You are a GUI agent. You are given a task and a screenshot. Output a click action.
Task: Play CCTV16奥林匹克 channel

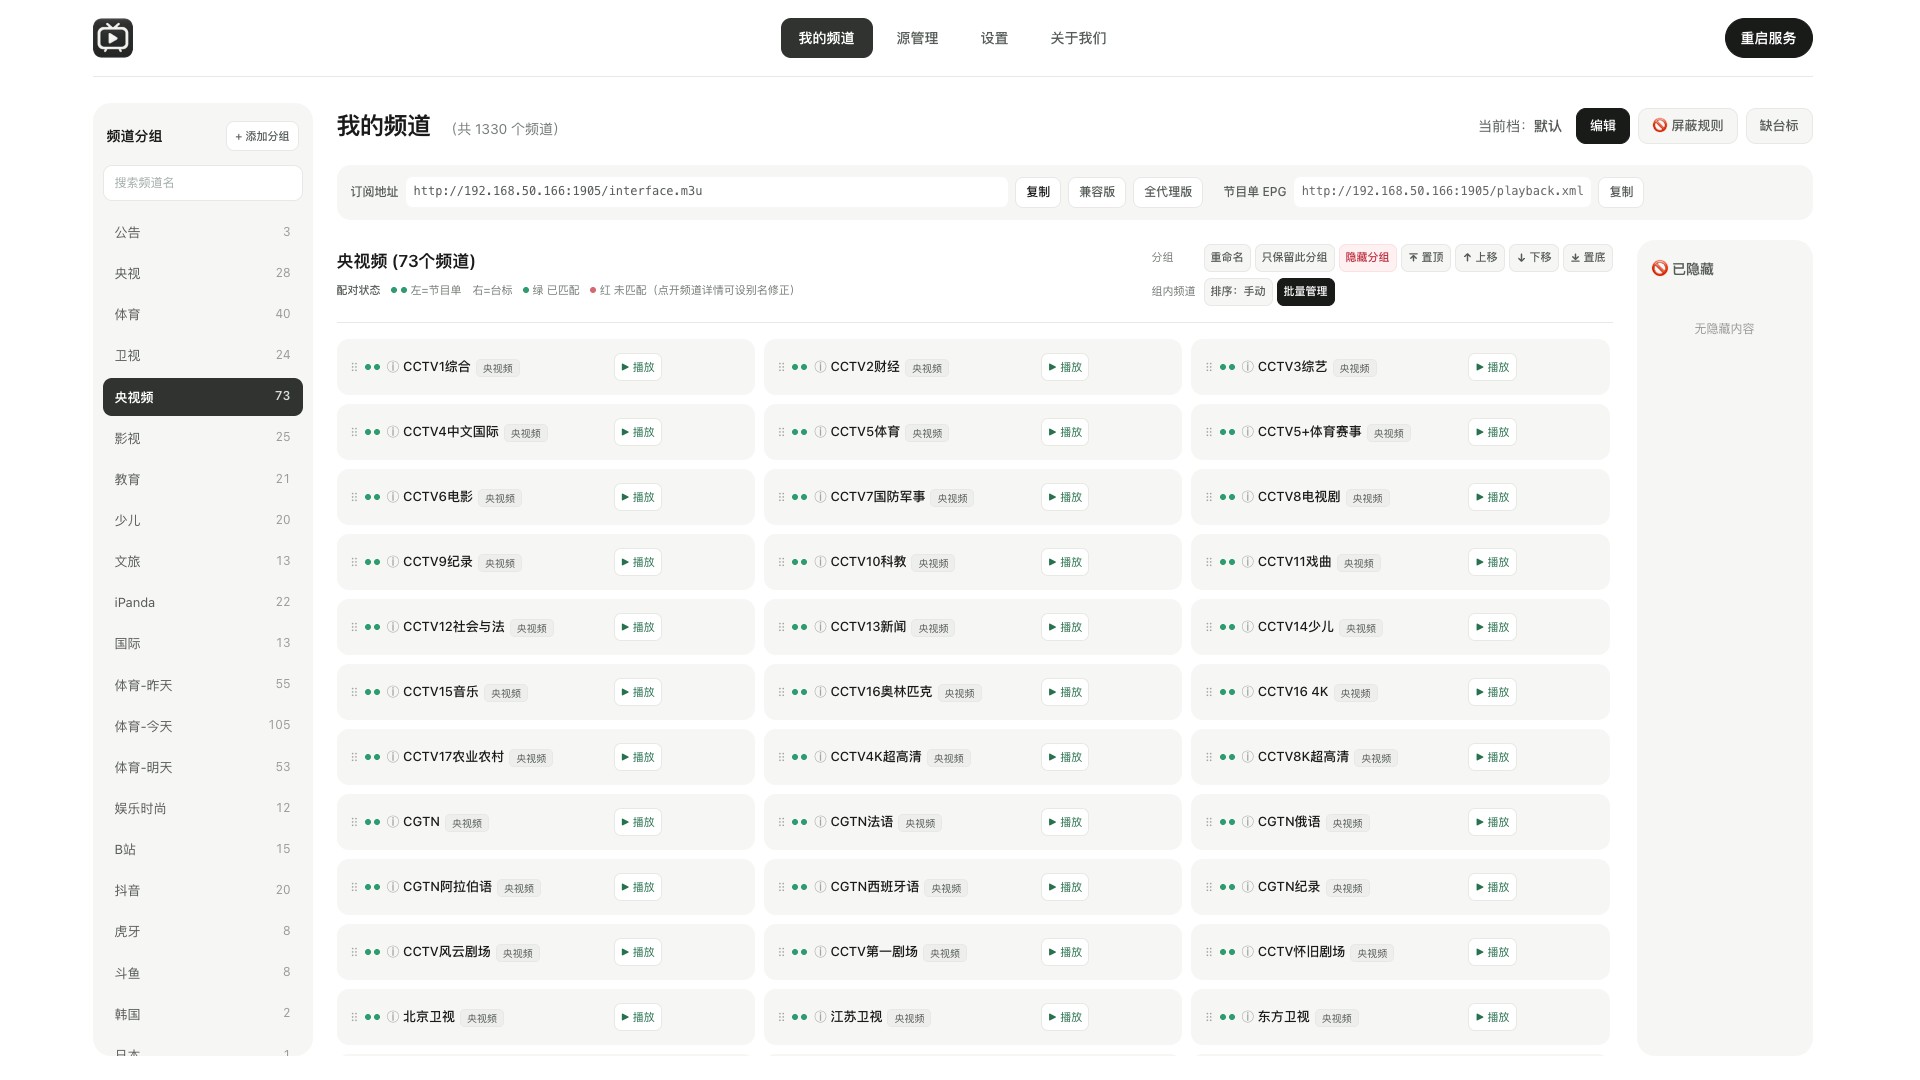click(1065, 692)
